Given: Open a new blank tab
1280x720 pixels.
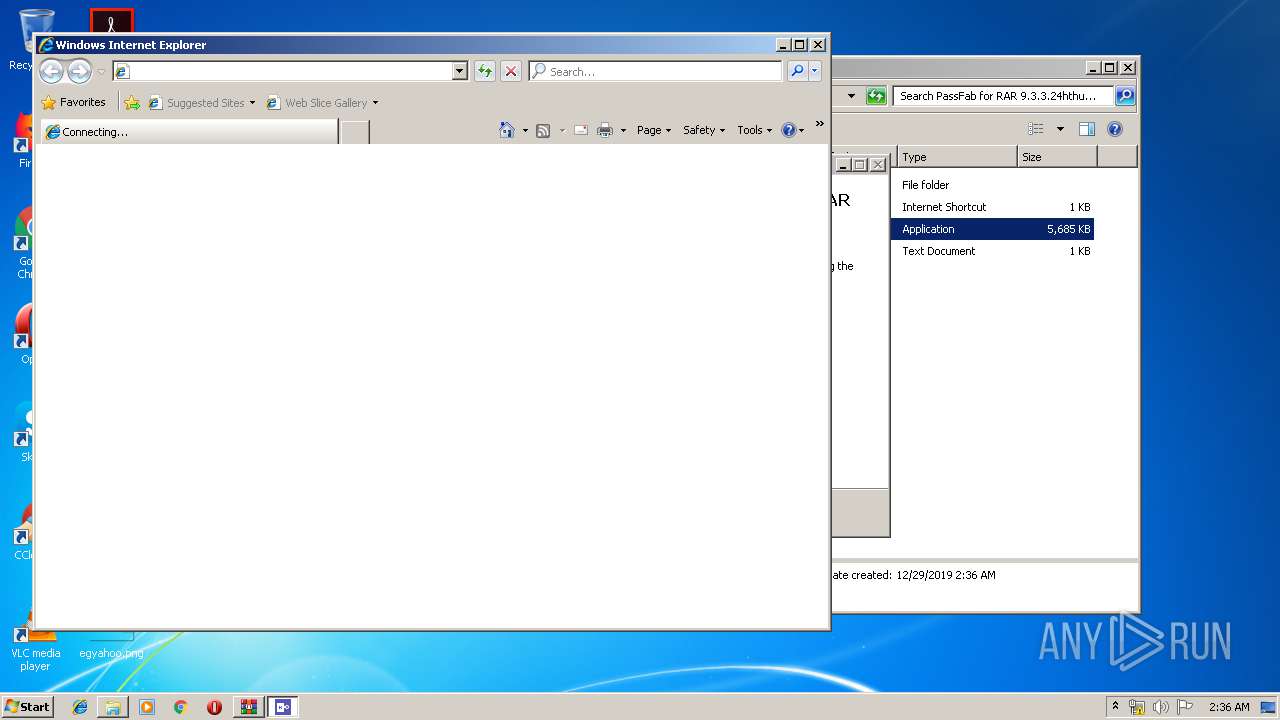Looking at the screenshot, I should click(x=354, y=131).
